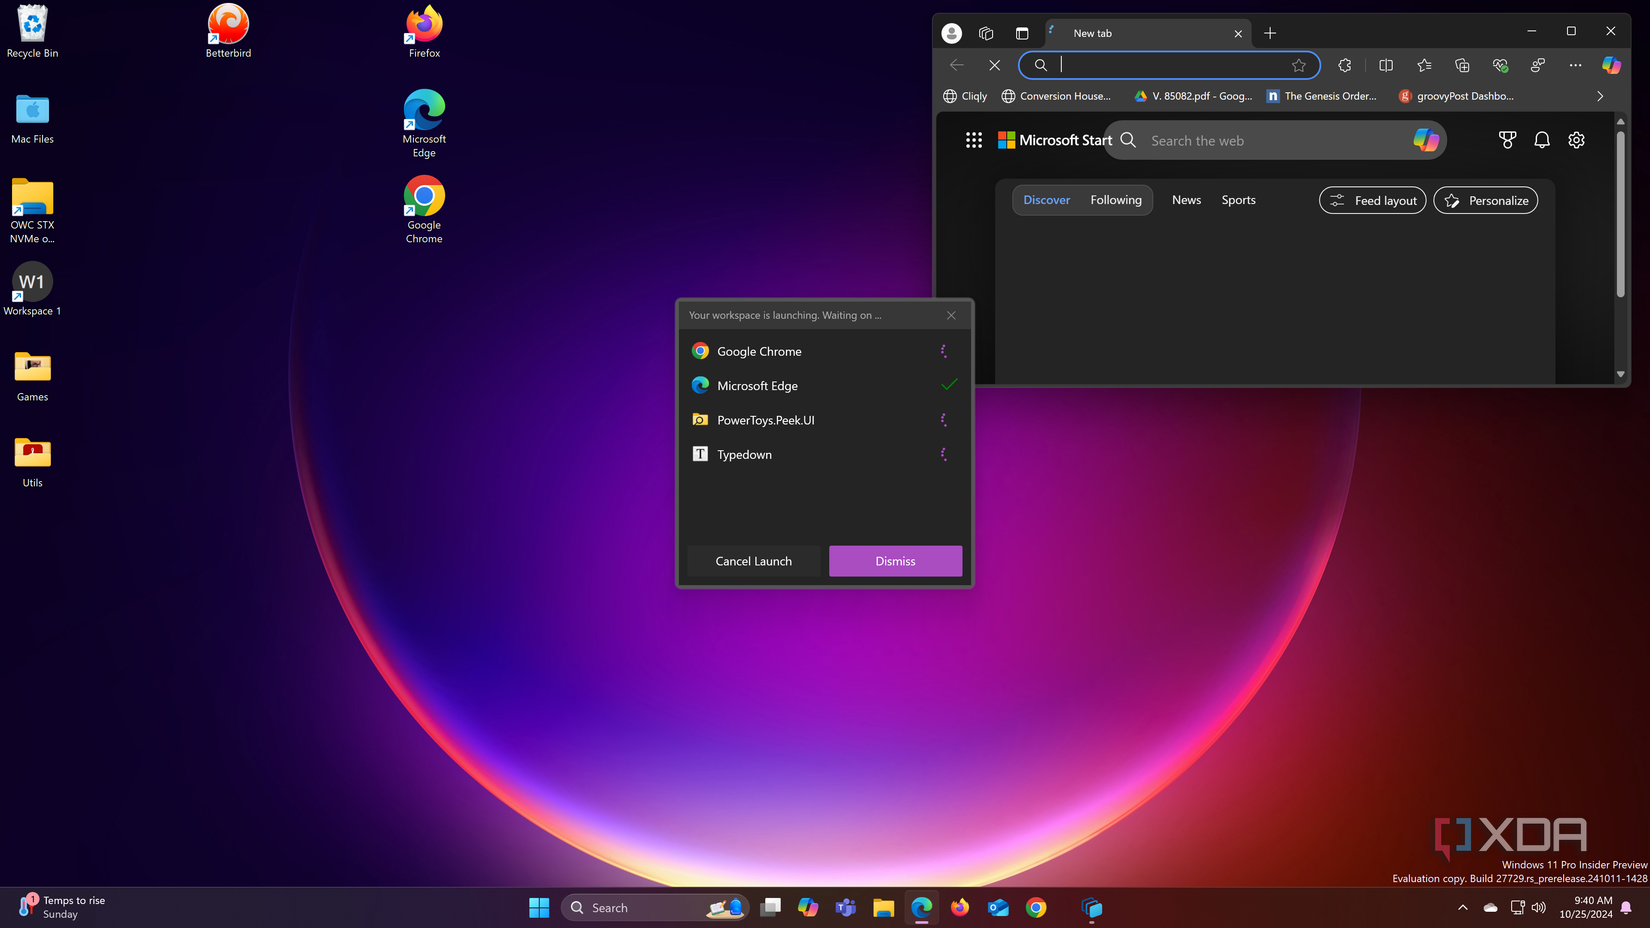Viewport: 1650px width, 928px height.
Task: Open Edge Extensions puzzle icon
Action: click(x=1345, y=65)
